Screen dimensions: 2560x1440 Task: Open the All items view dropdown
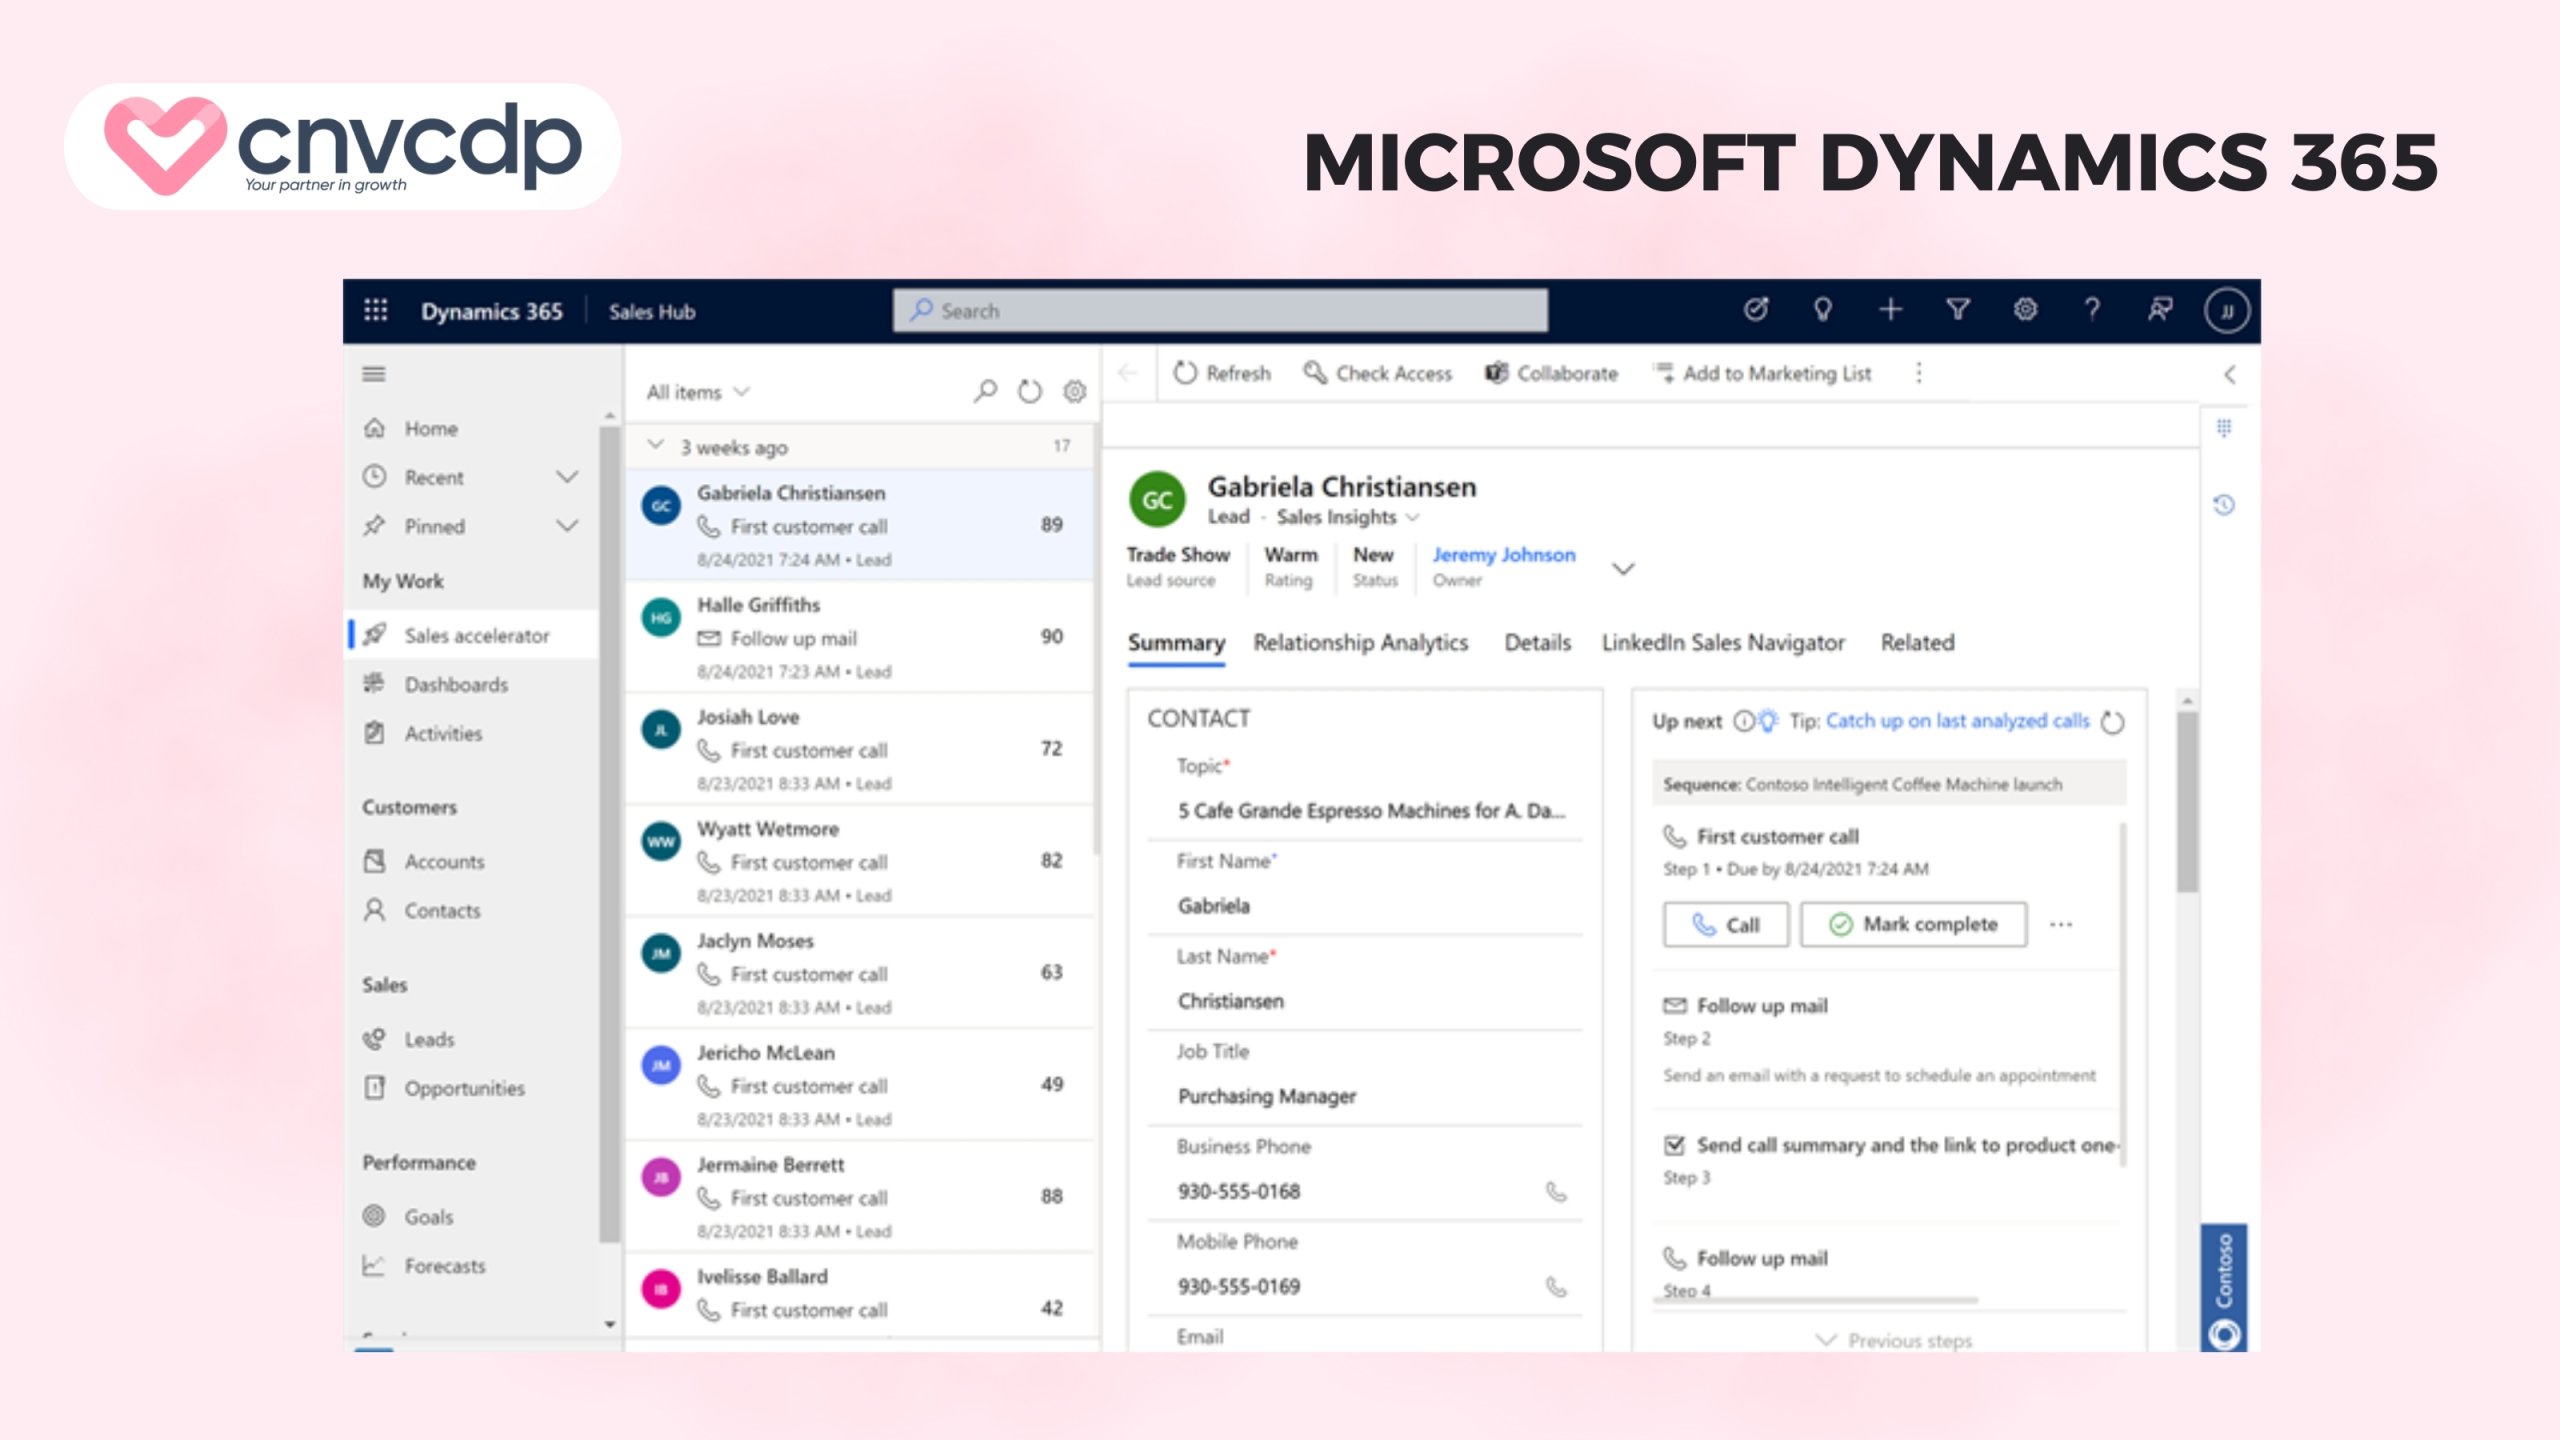(x=700, y=392)
